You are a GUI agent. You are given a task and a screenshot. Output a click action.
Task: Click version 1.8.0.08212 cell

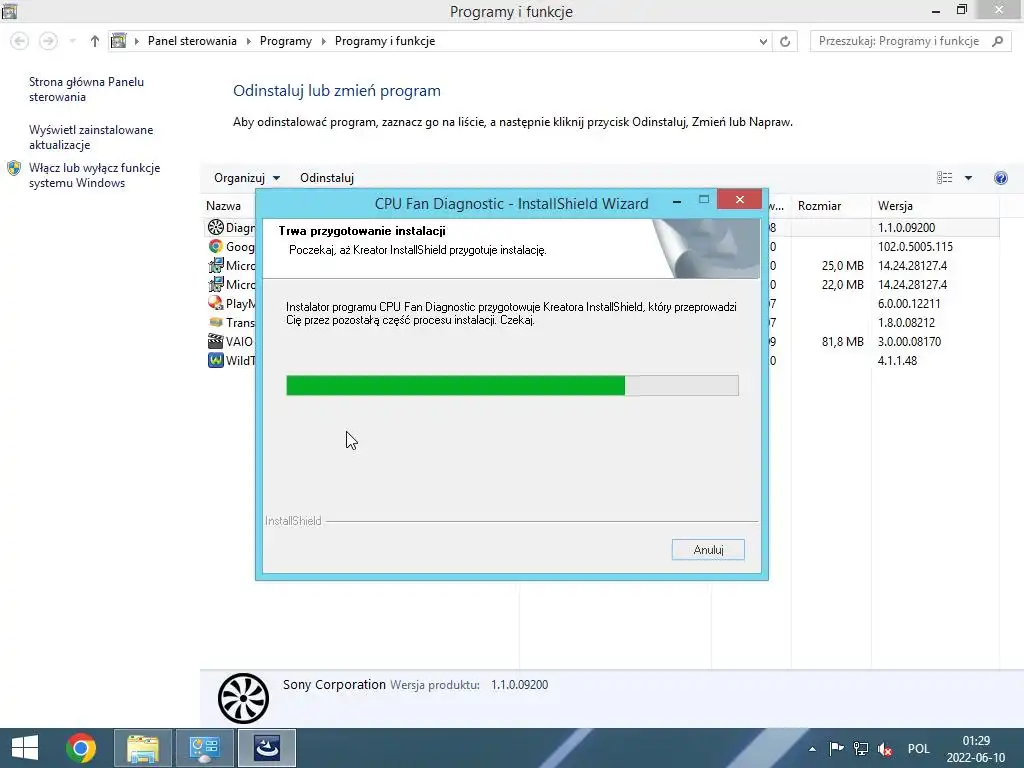coord(906,323)
